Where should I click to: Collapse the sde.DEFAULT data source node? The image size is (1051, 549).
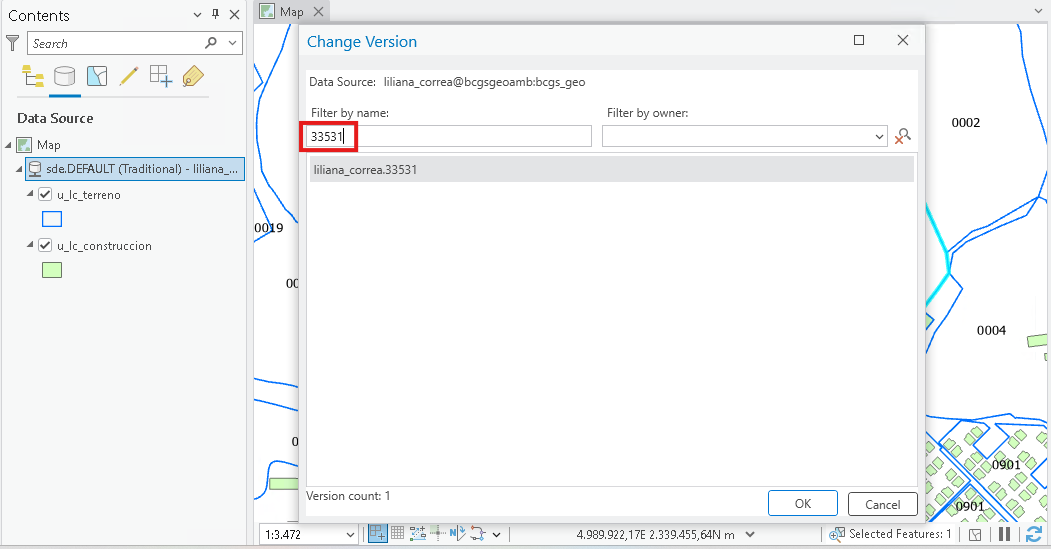click(x=19, y=169)
